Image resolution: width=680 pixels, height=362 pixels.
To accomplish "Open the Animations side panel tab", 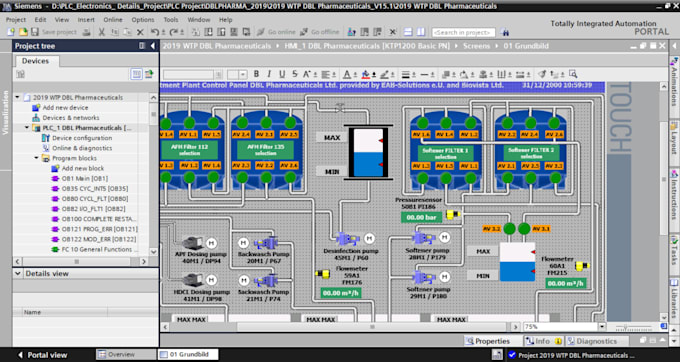I will tap(674, 82).
